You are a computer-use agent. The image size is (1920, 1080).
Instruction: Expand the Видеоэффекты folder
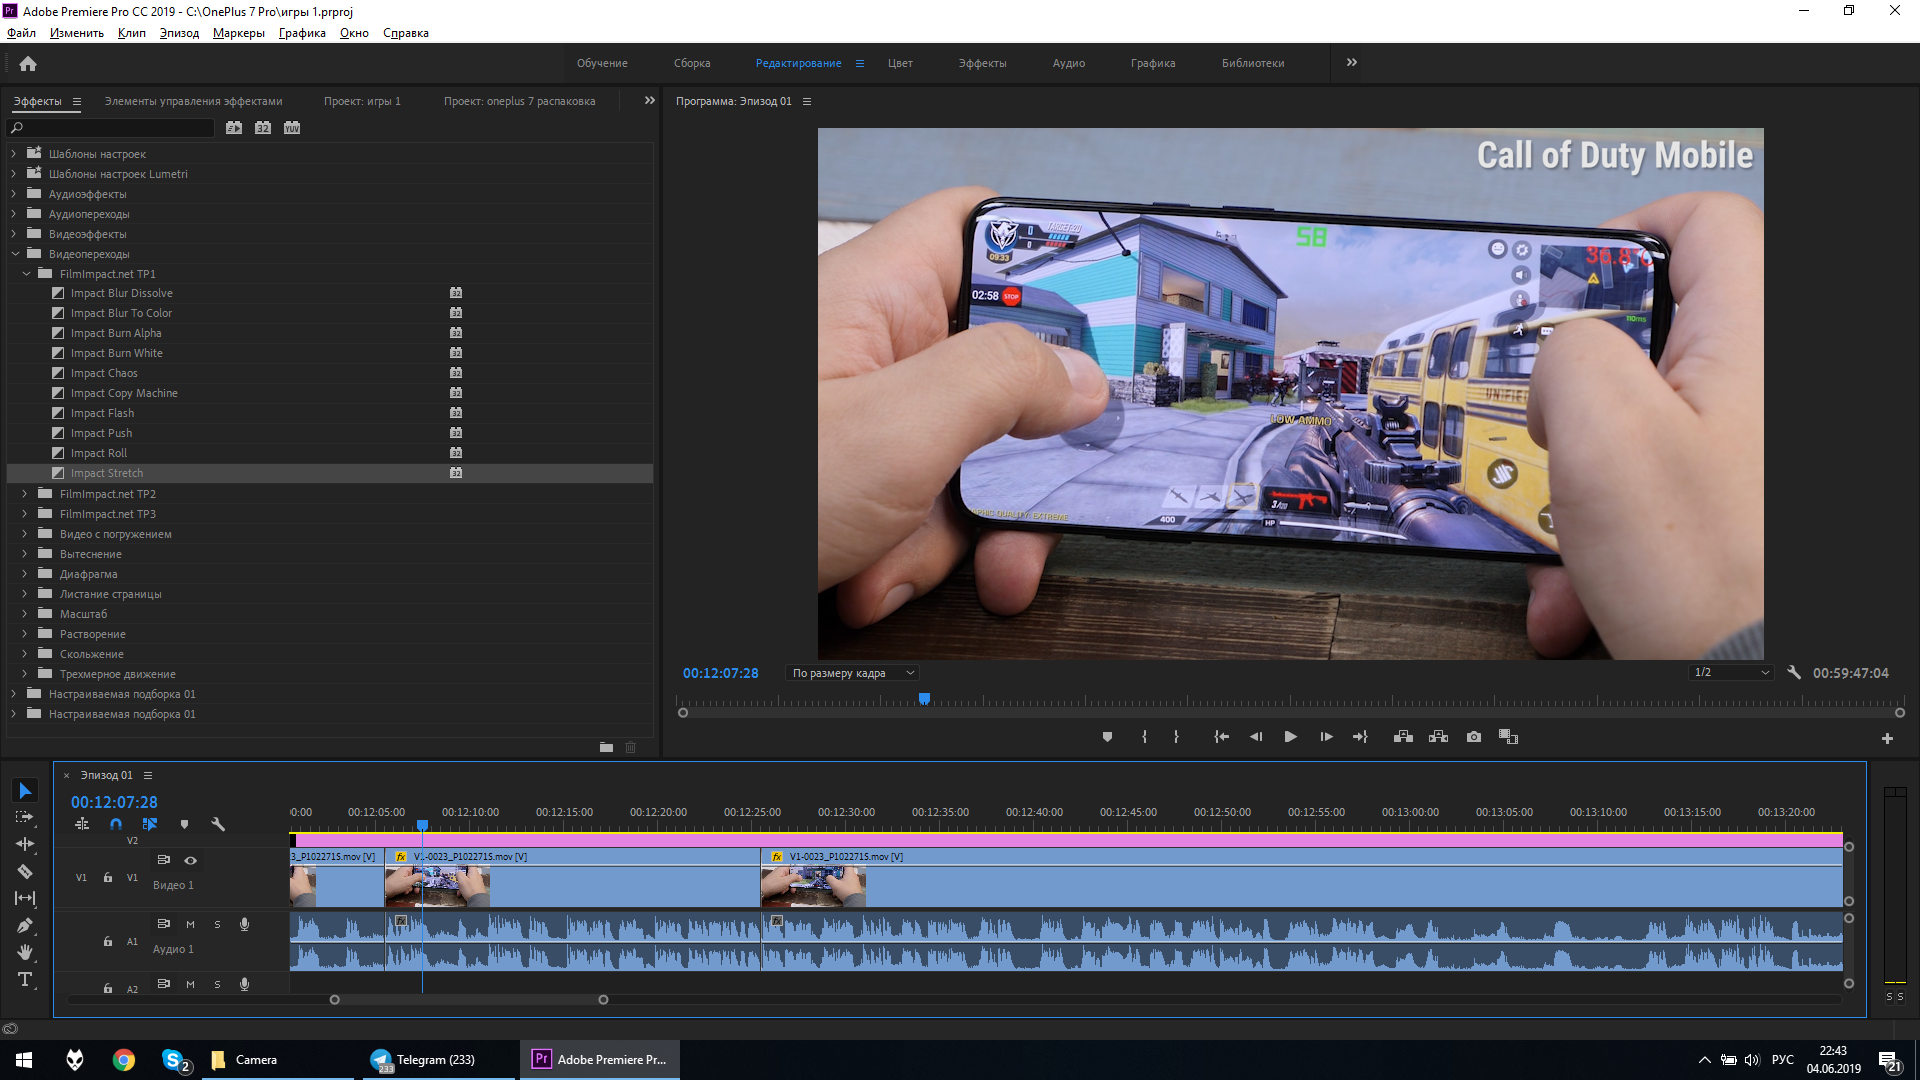[x=14, y=234]
